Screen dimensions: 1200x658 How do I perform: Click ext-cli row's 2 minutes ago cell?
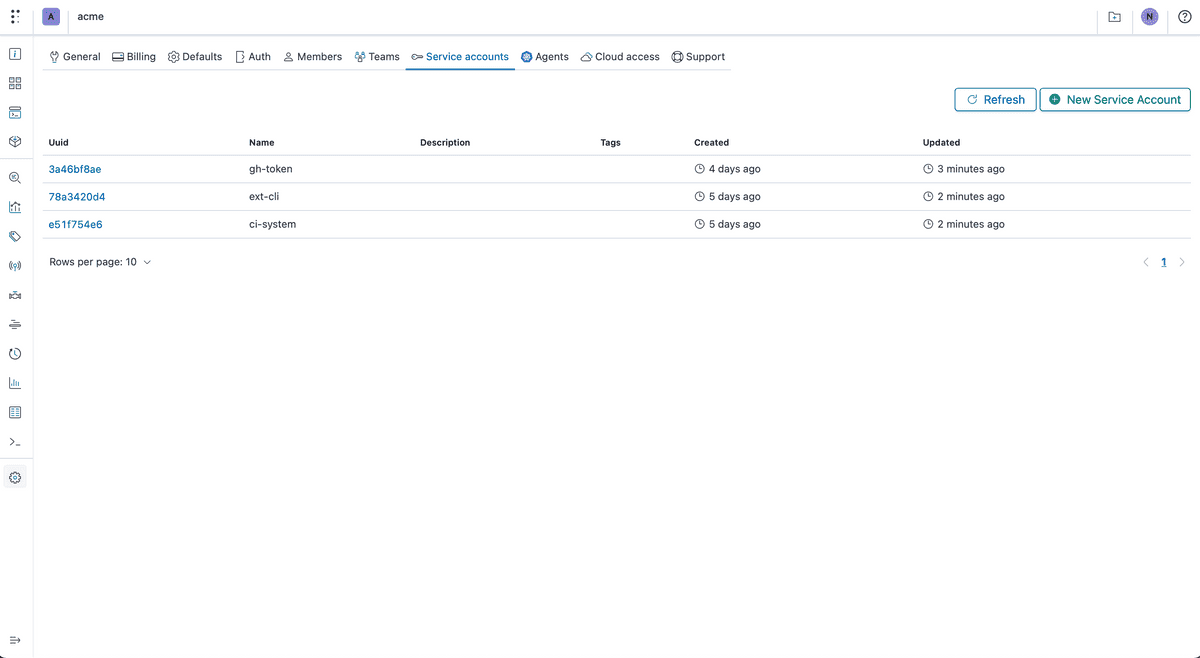click(x=964, y=197)
